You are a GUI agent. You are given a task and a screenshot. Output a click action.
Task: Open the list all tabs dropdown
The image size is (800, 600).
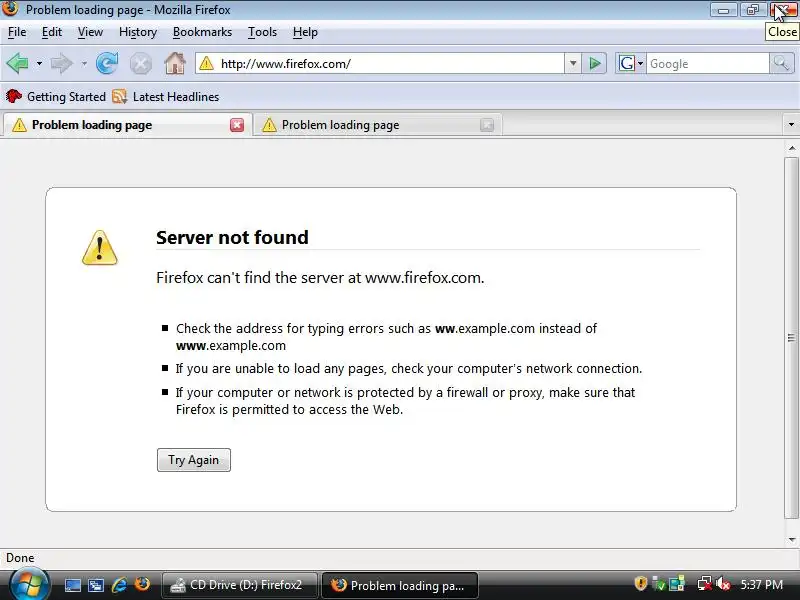pos(791,124)
